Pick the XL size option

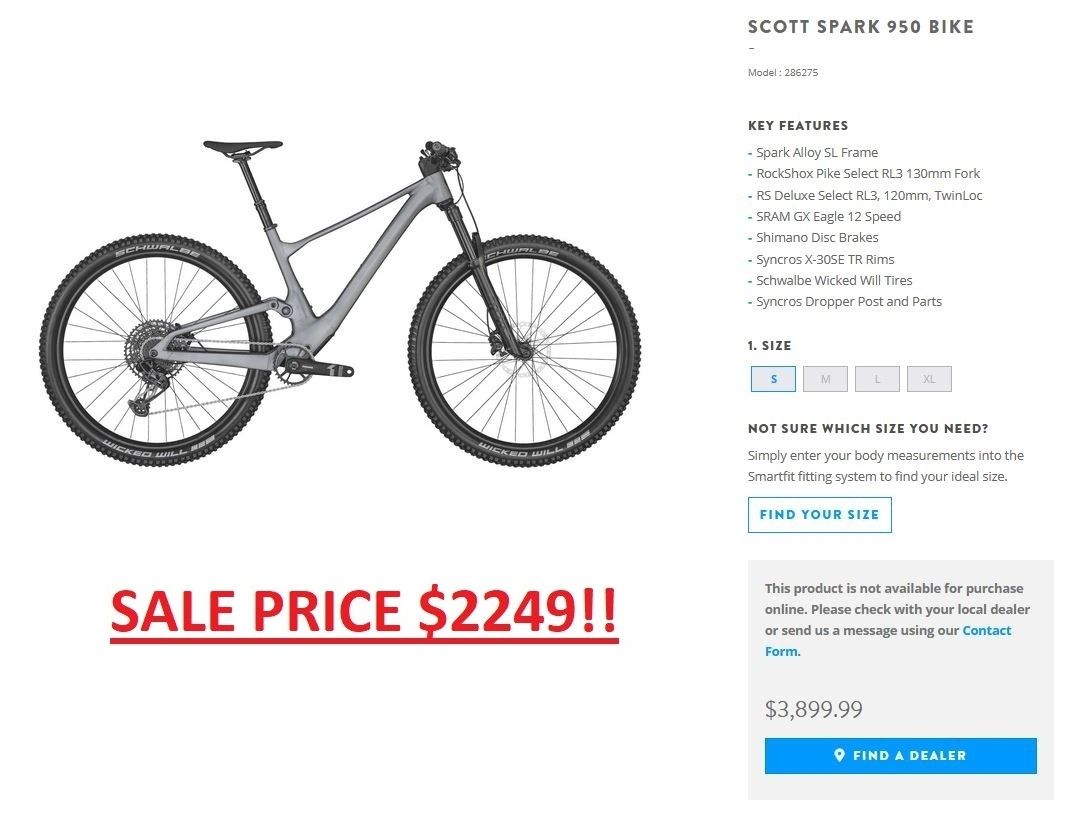[929, 379]
